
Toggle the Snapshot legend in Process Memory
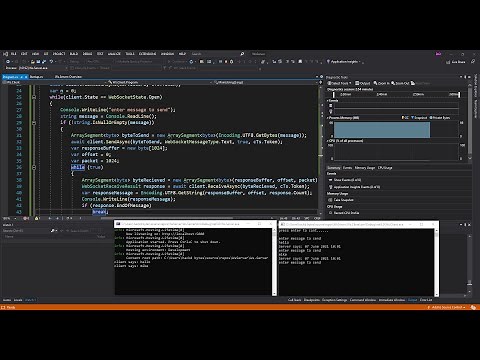coord(419,118)
